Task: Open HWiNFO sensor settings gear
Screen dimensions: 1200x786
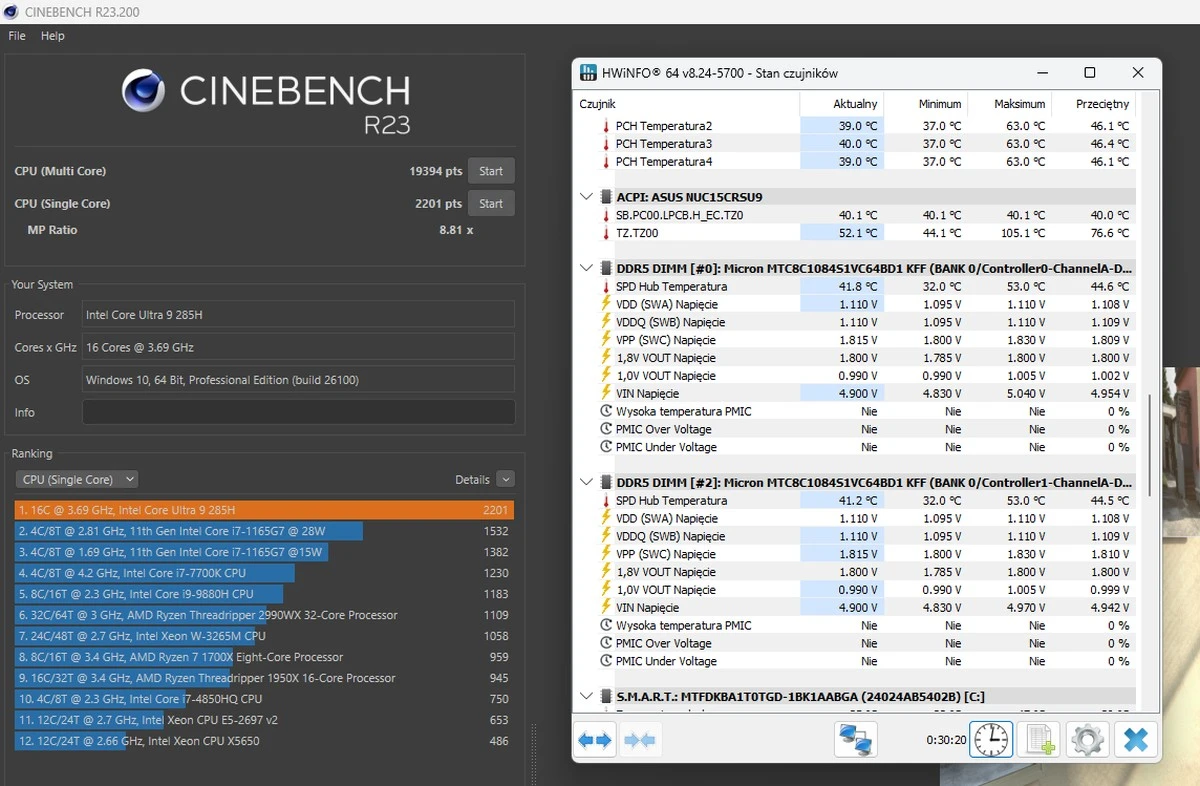Action: click(1087, 740)
